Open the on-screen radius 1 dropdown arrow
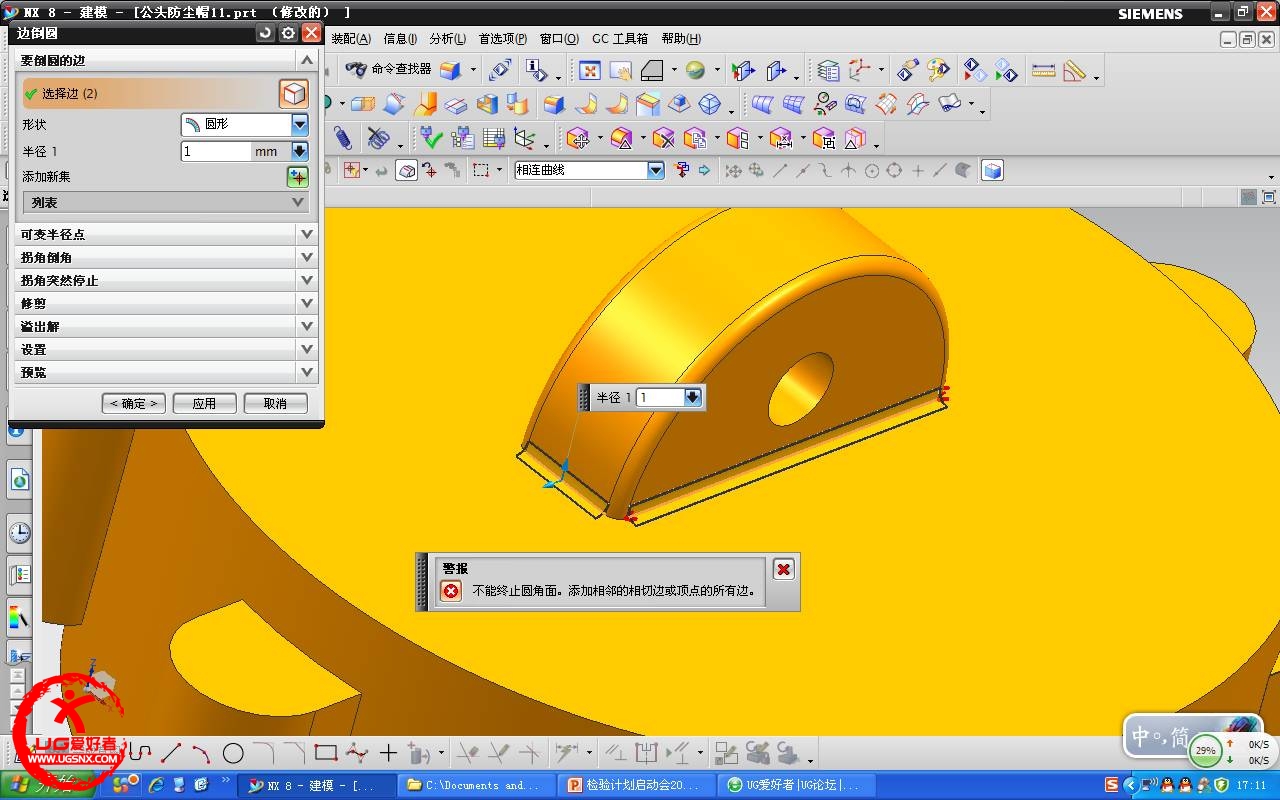Screen dimensions: 1280x800 click(x=693, y=397)
